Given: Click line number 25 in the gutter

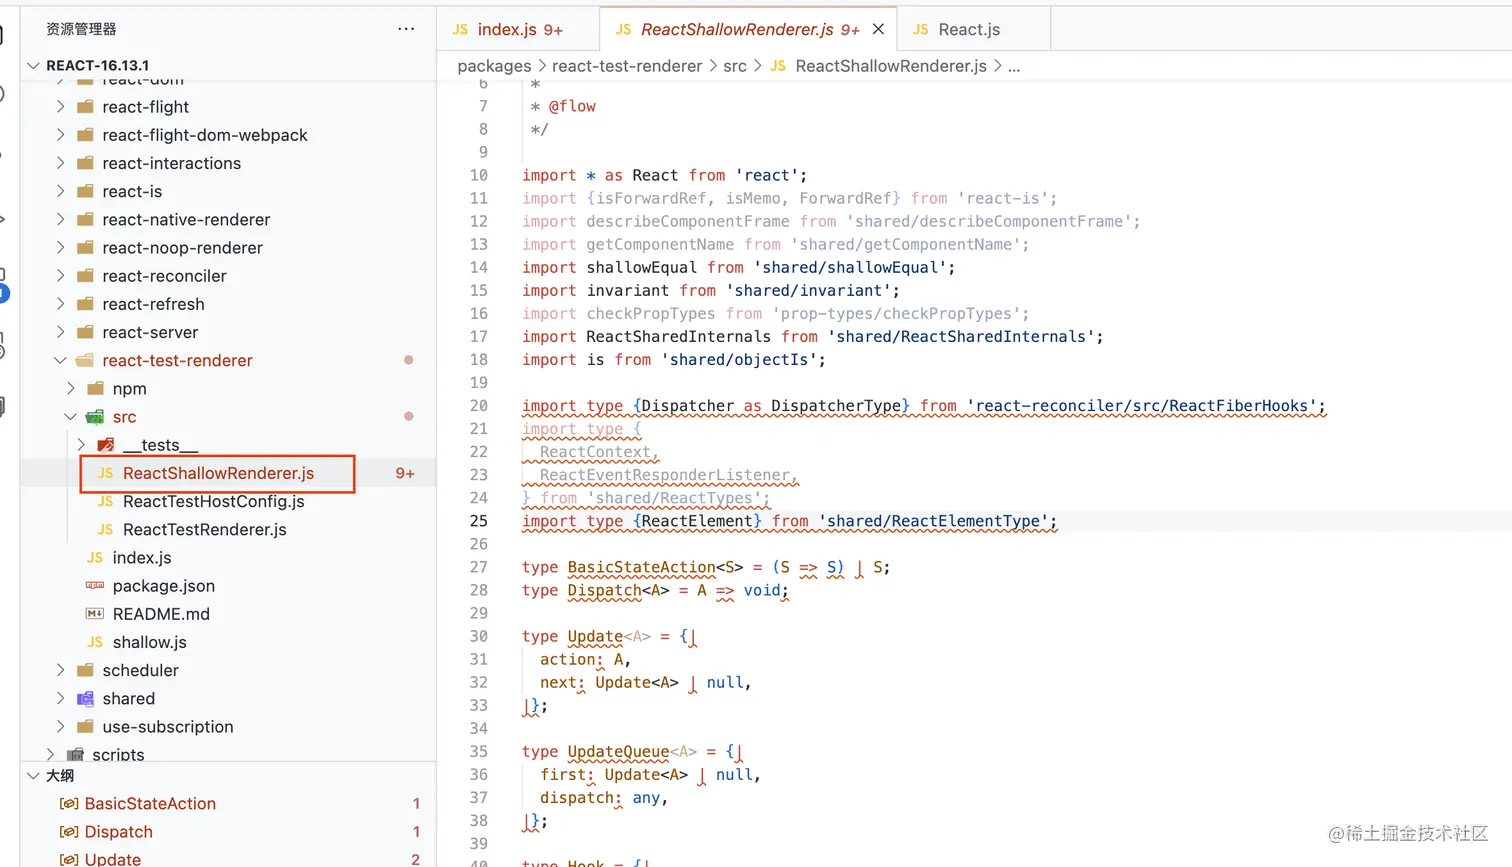Looking at the screenshot, I should 479,521.
